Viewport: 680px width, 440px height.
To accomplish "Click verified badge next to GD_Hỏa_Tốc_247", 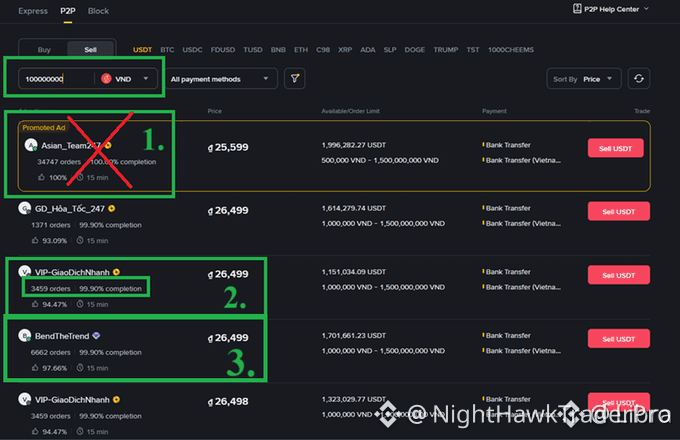I will point(112,209).
